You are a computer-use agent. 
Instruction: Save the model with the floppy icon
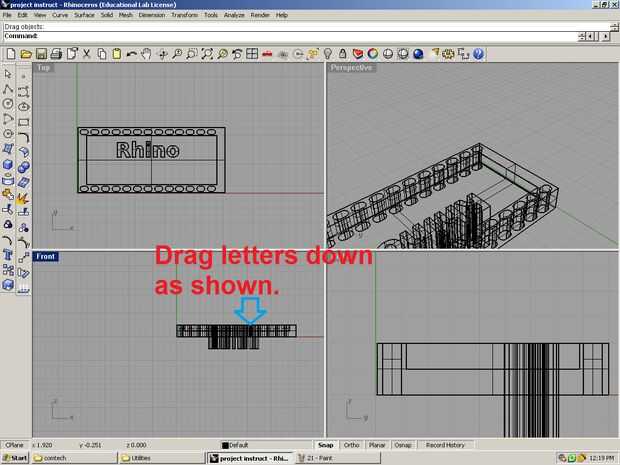41,54
